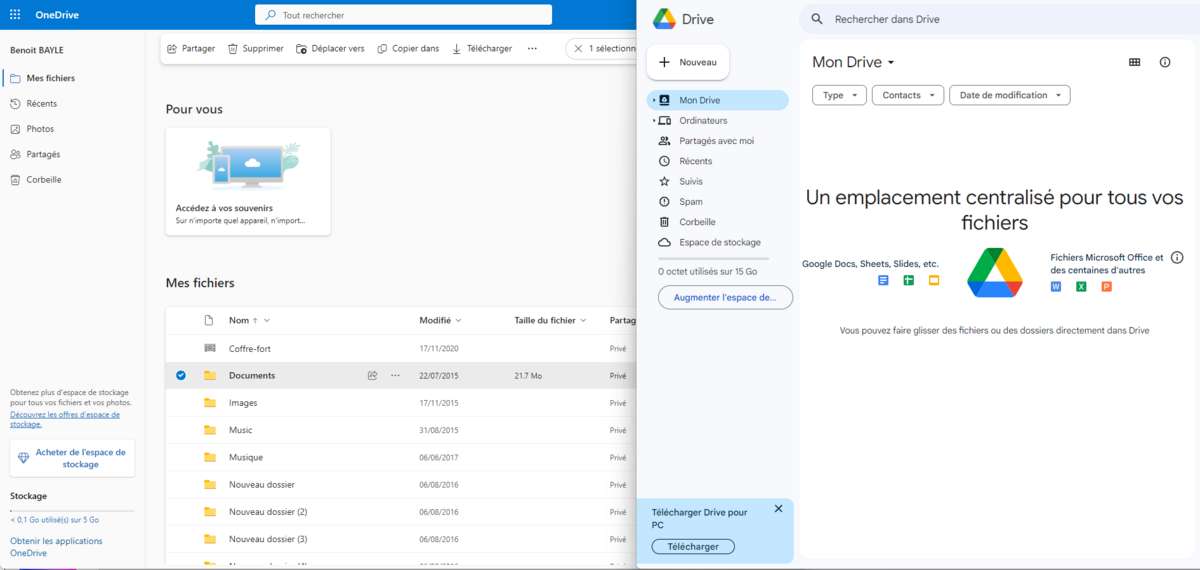The image size is (1200, 570).
Task: Sort by the Nom column header
Action: tap(239, 320)
